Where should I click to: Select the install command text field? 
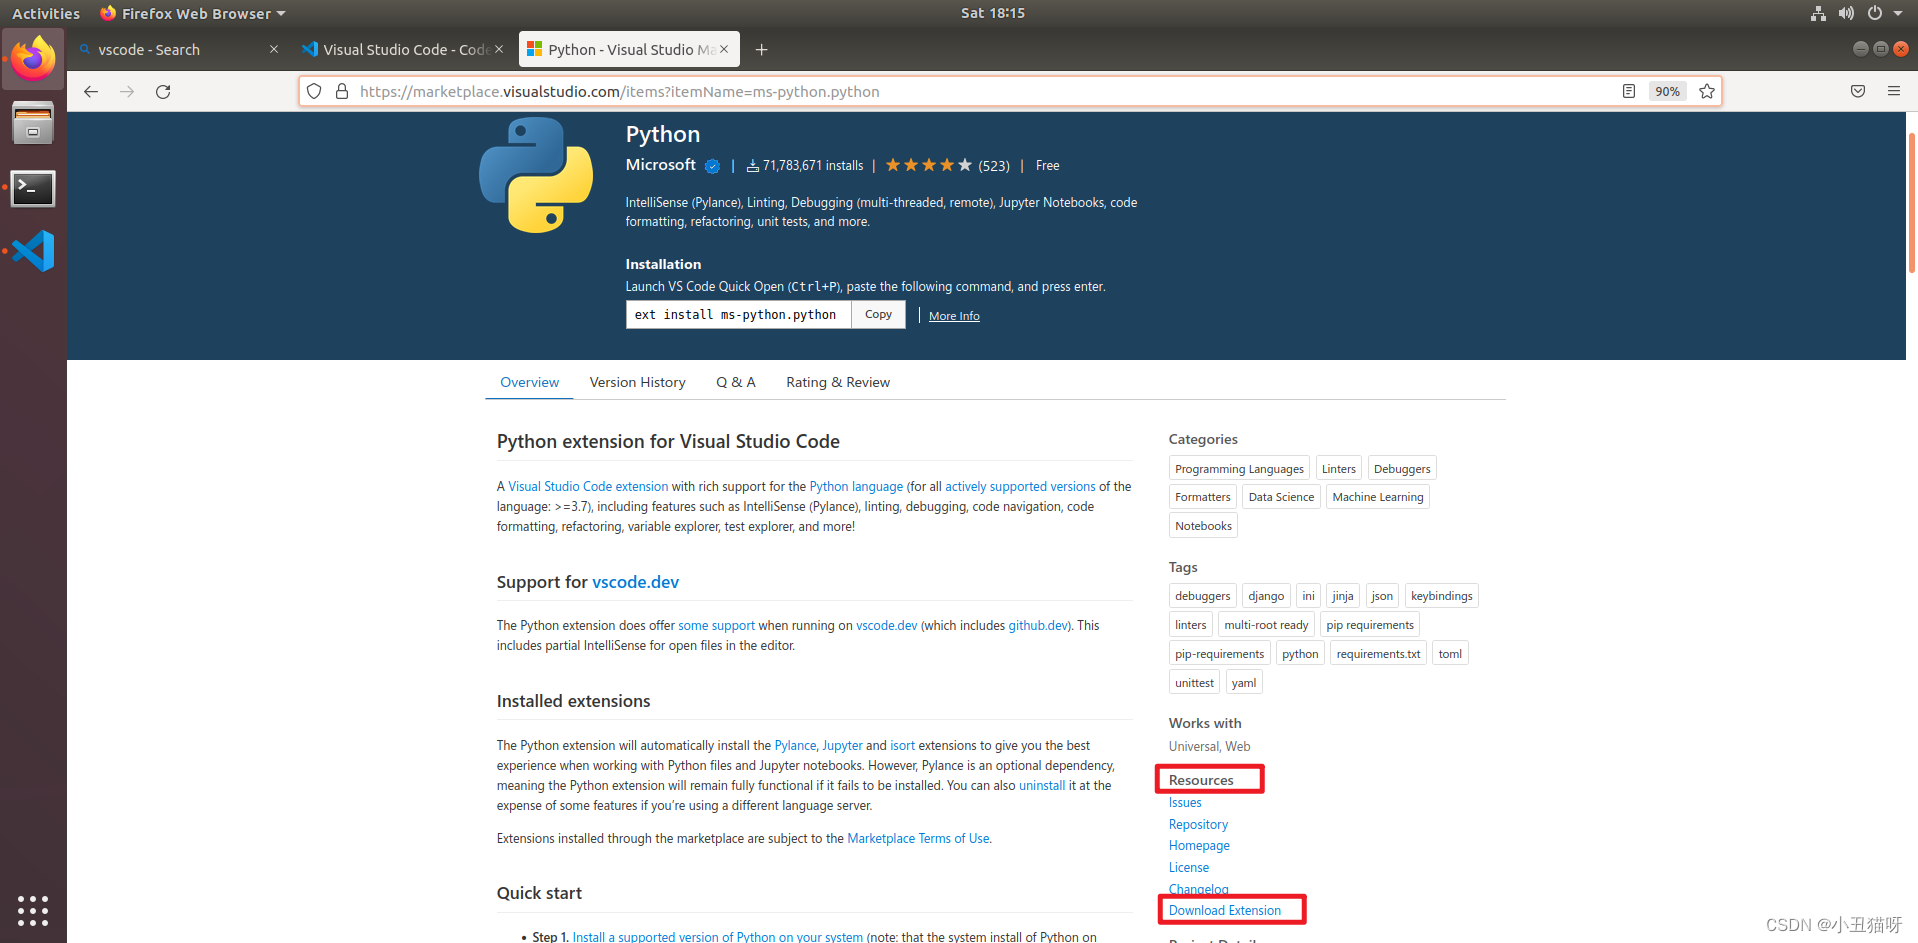coord(738,314)
